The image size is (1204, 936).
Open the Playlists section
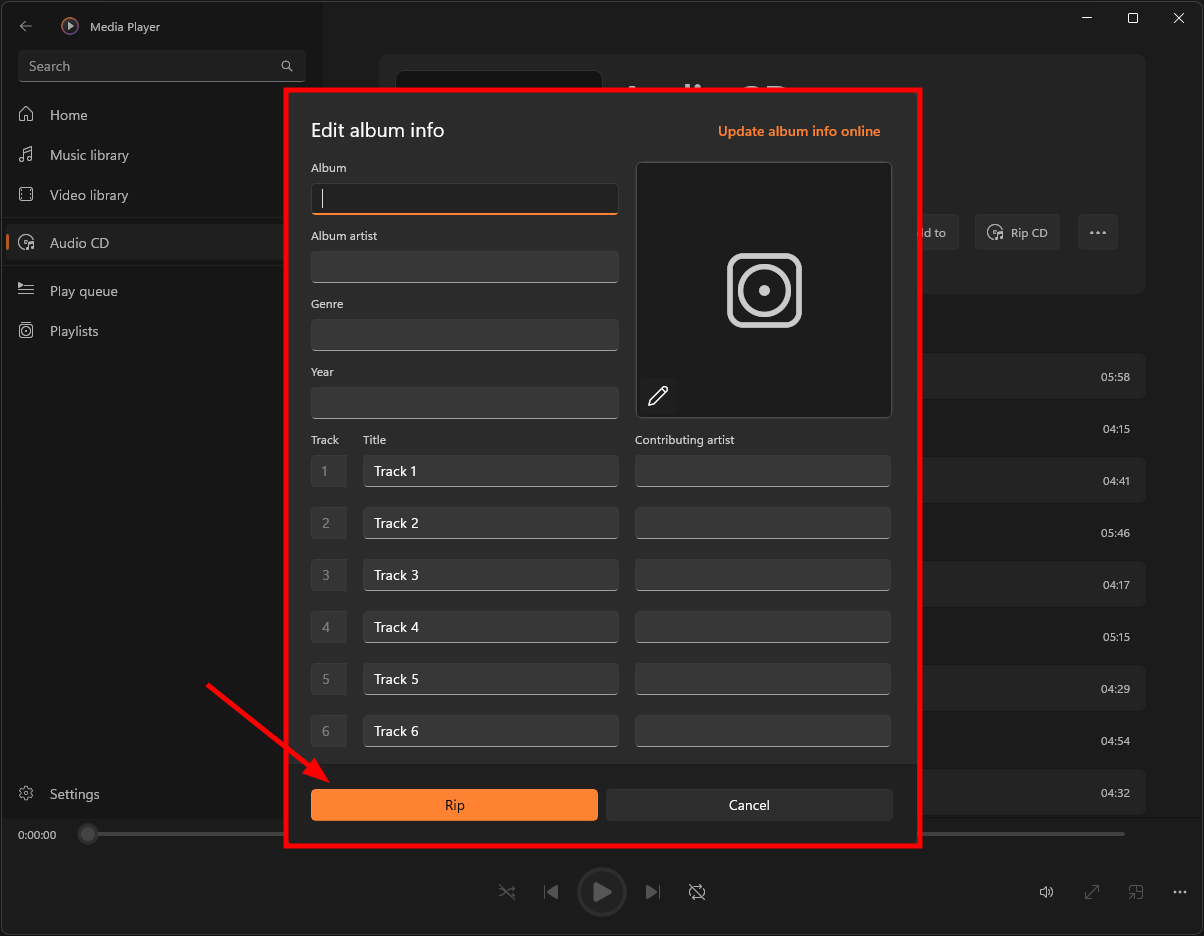[75, 331]
